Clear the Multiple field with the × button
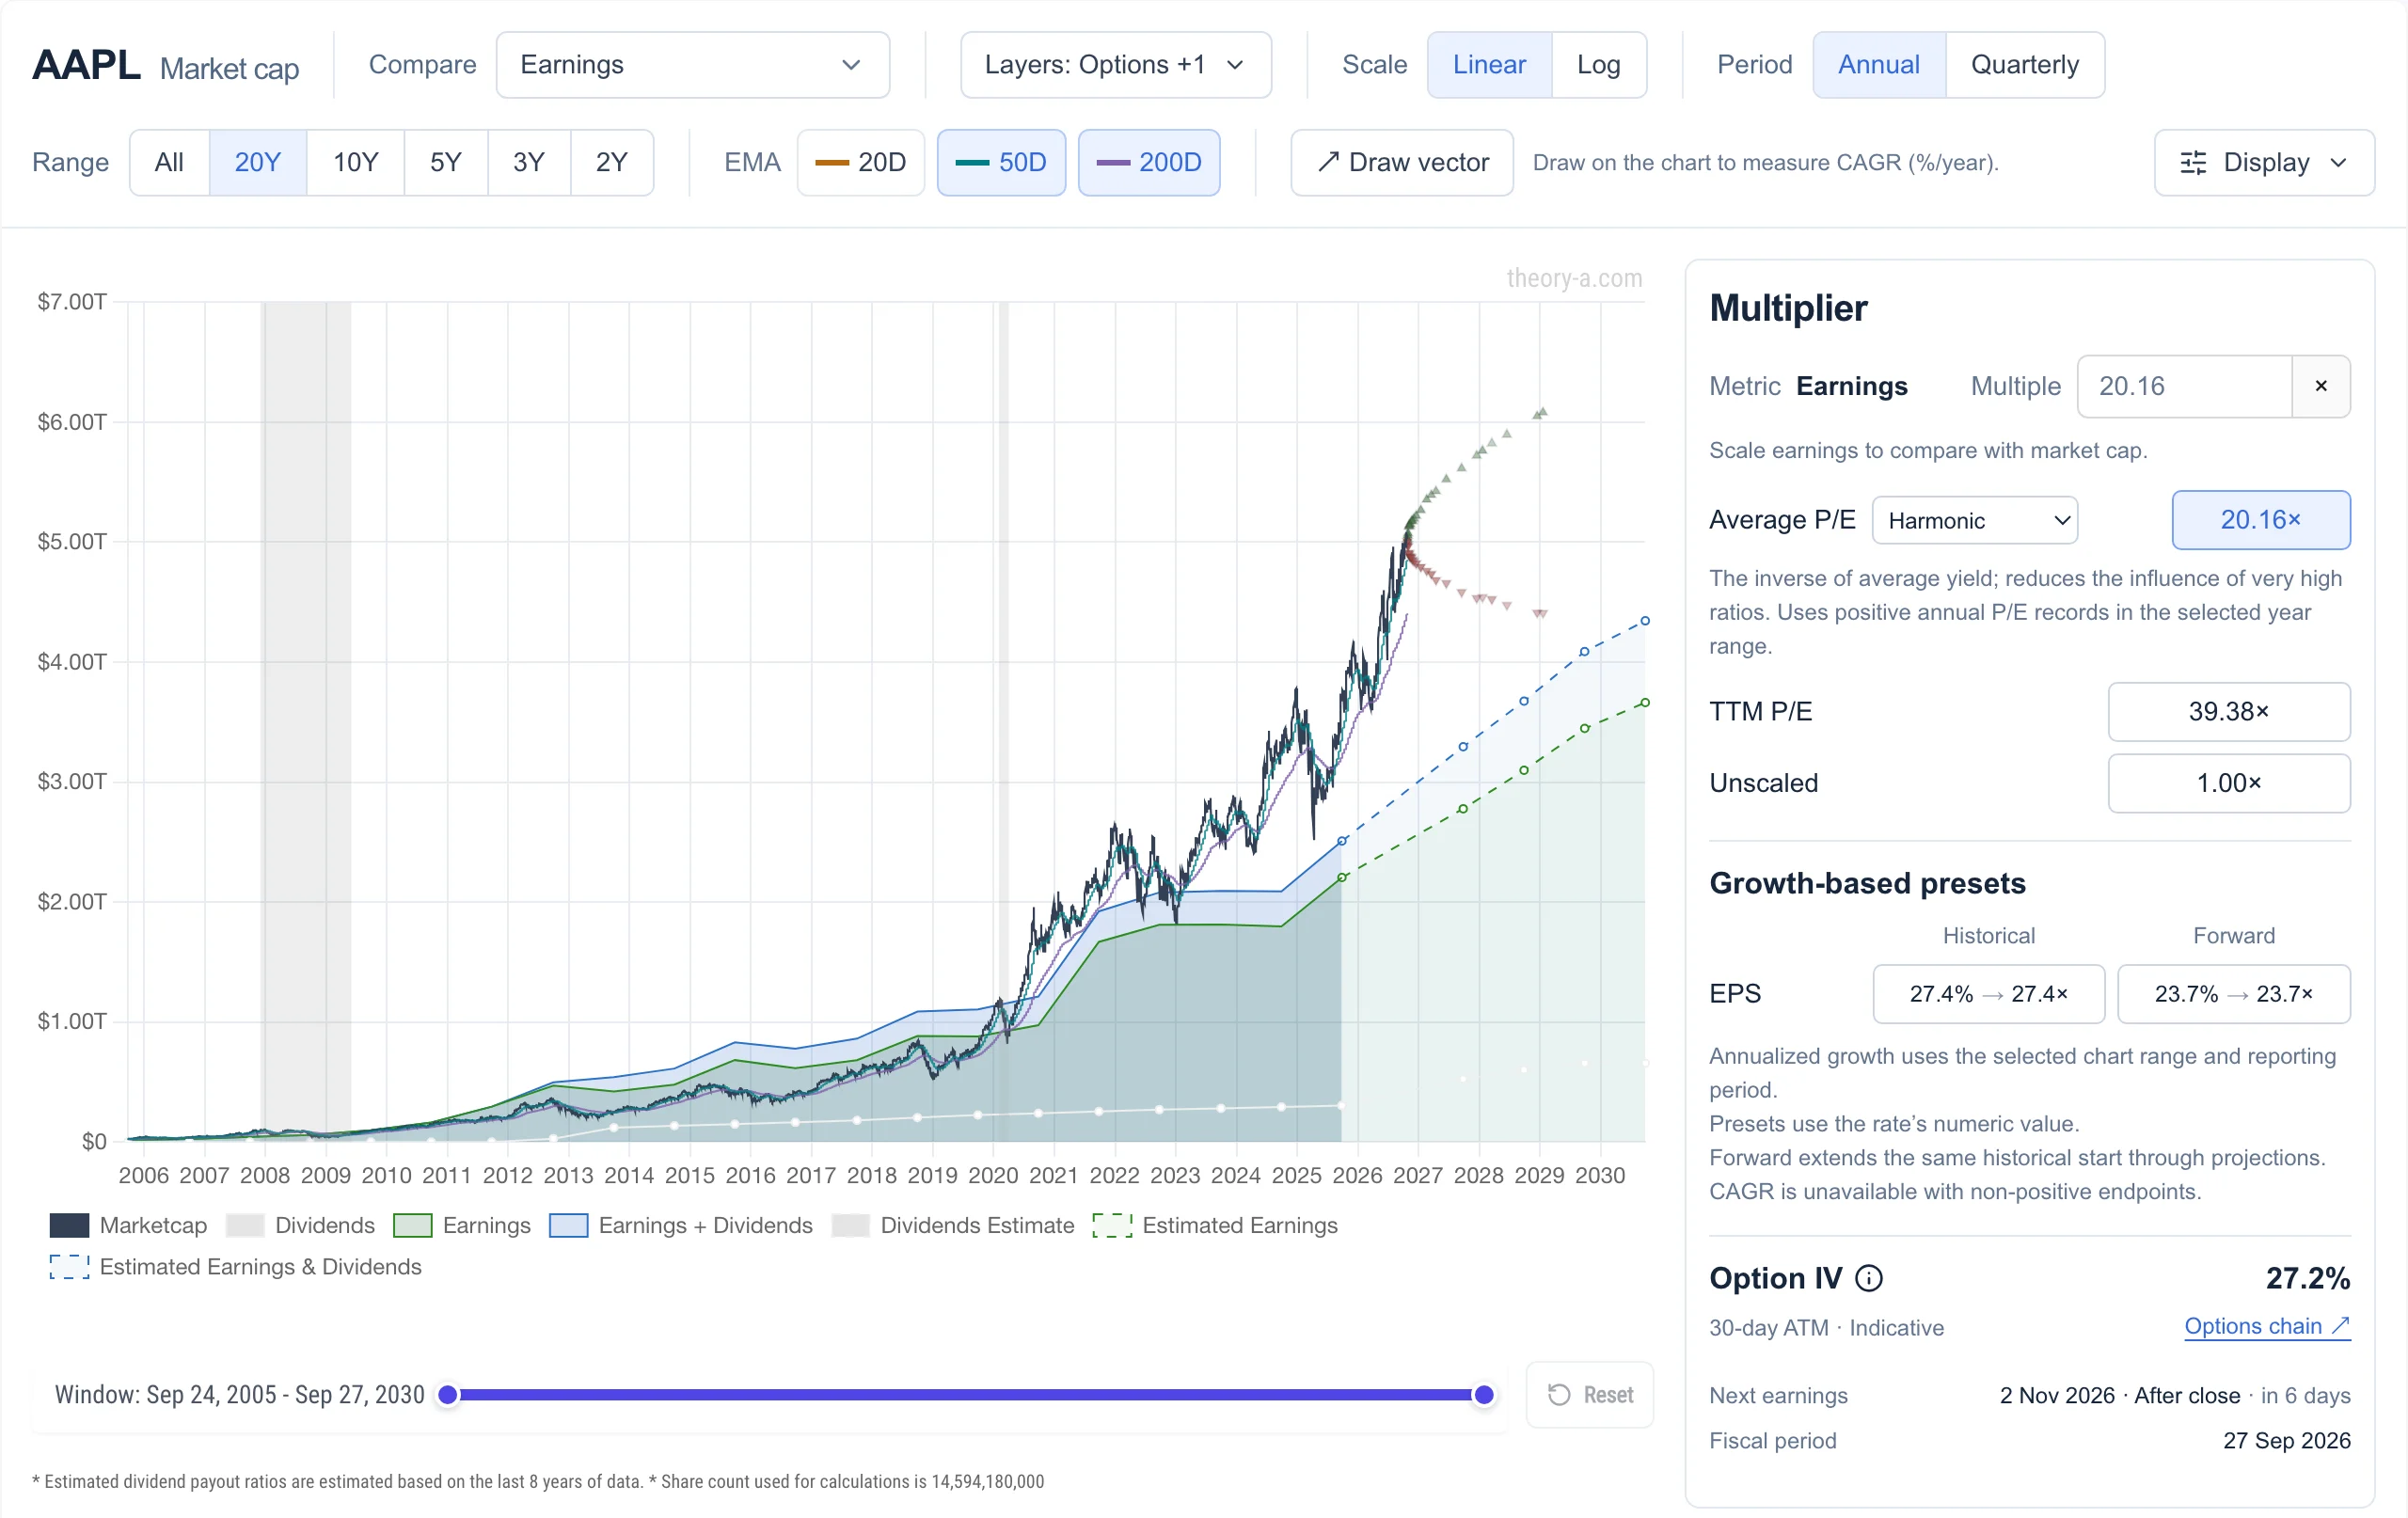2408x1518 pixels. point(2320,386)
